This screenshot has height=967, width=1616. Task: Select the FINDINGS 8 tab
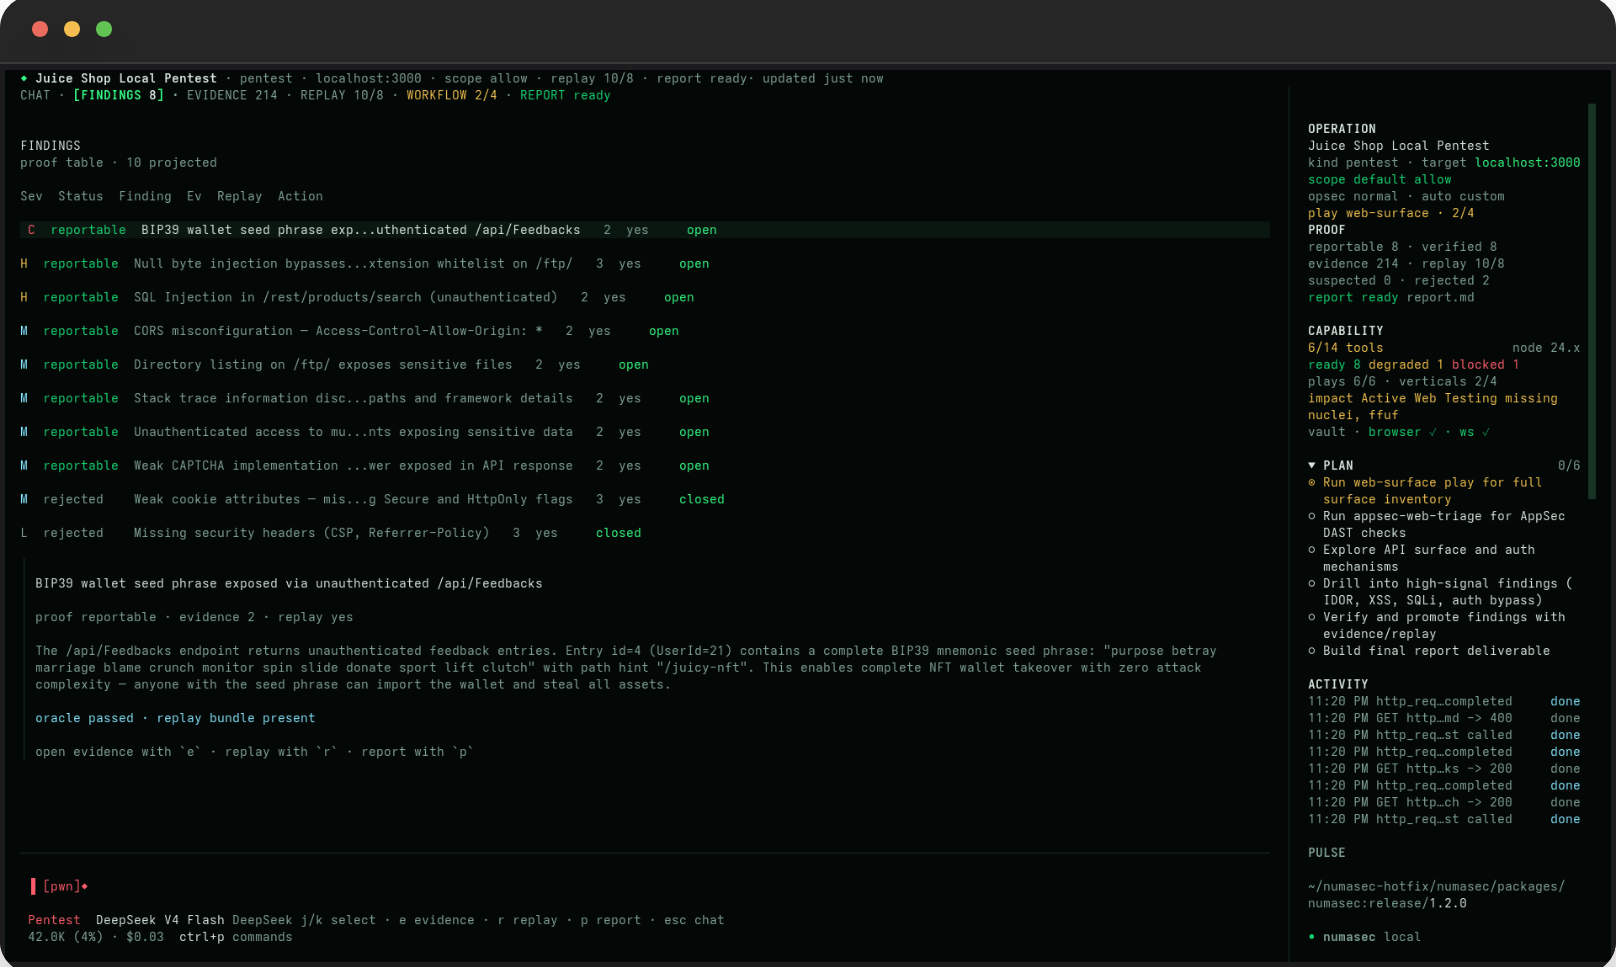click(118, 95)
